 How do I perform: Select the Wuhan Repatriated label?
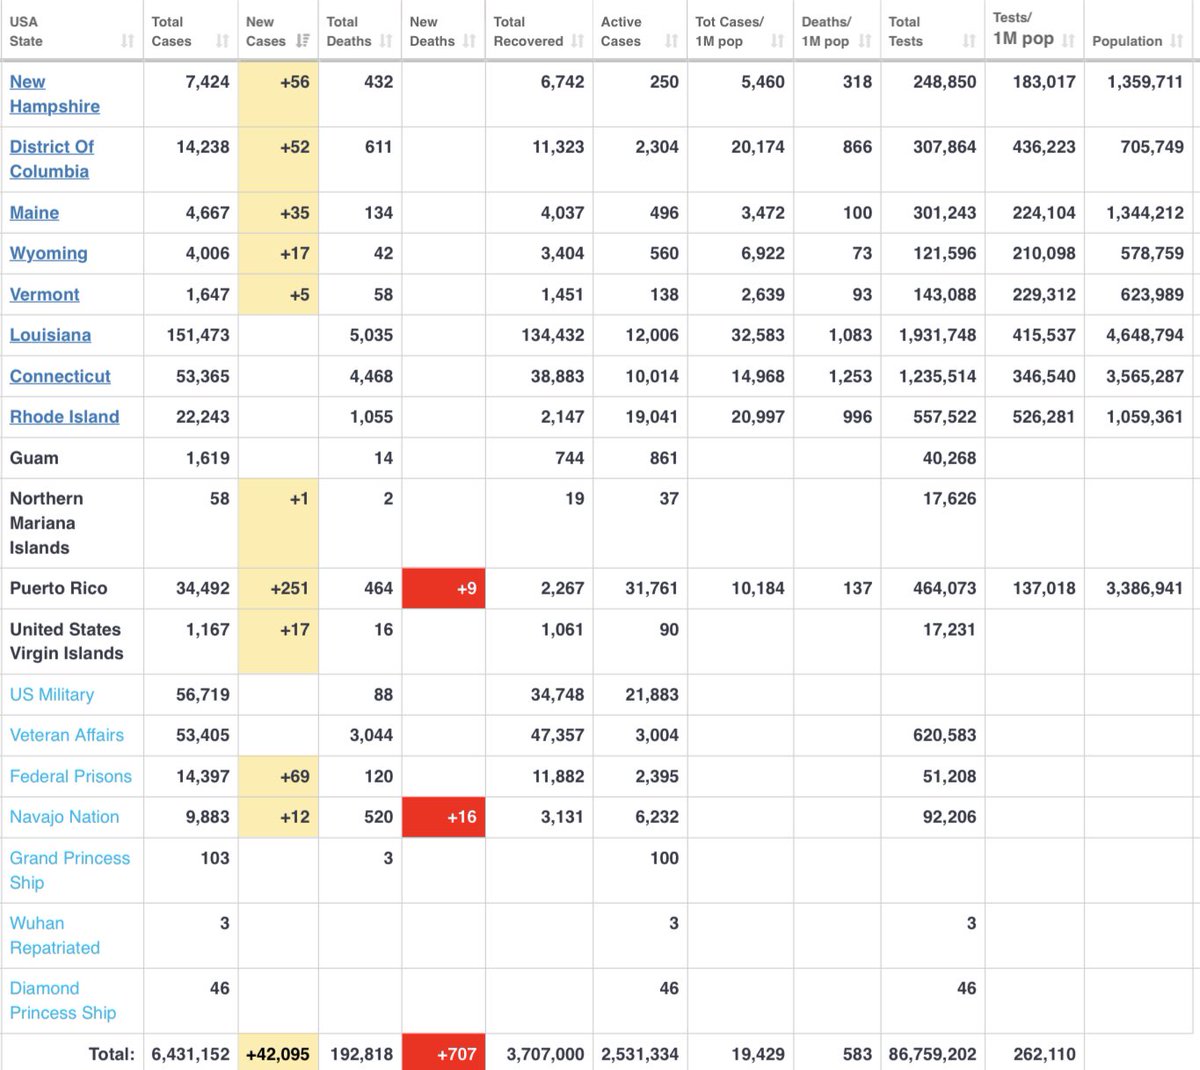[54, 935]
